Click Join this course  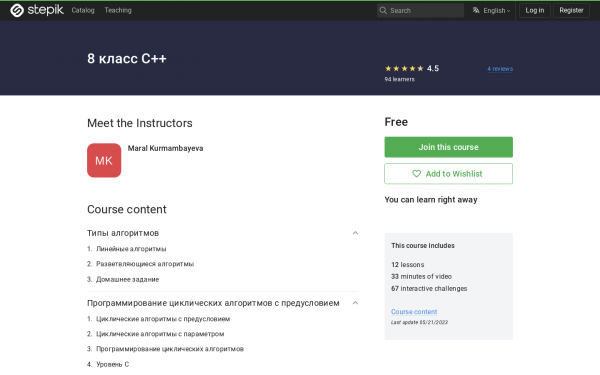point(448,147)
